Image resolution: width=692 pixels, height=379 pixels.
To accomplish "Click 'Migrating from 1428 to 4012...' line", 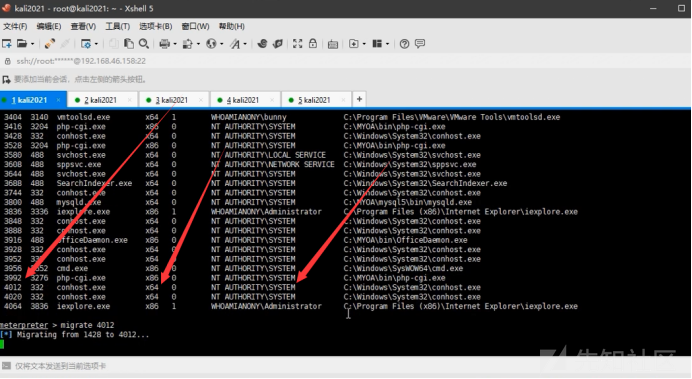I will click(x=83, y=335).
